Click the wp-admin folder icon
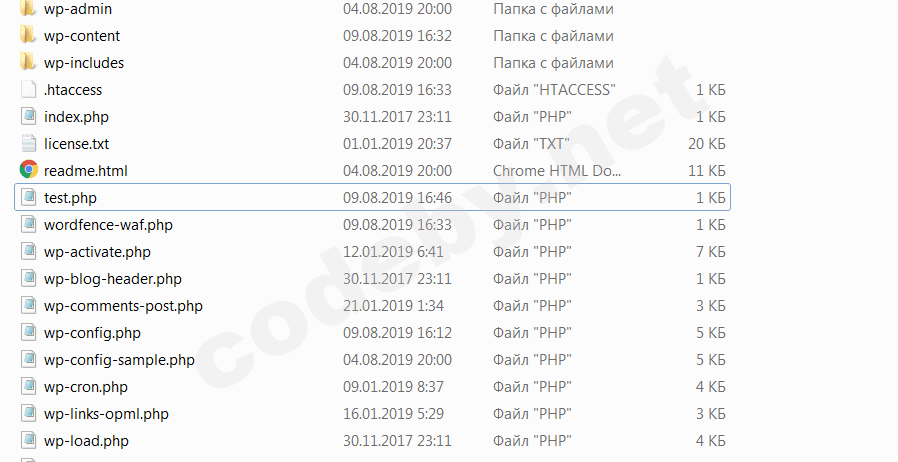Viewport: 898px width, 462px height. point(28,9)
